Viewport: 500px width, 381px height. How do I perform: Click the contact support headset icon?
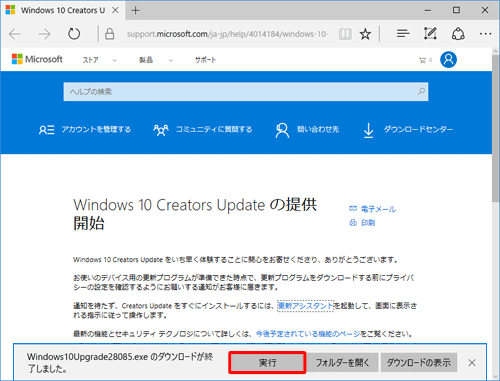(x=282, y=130)
